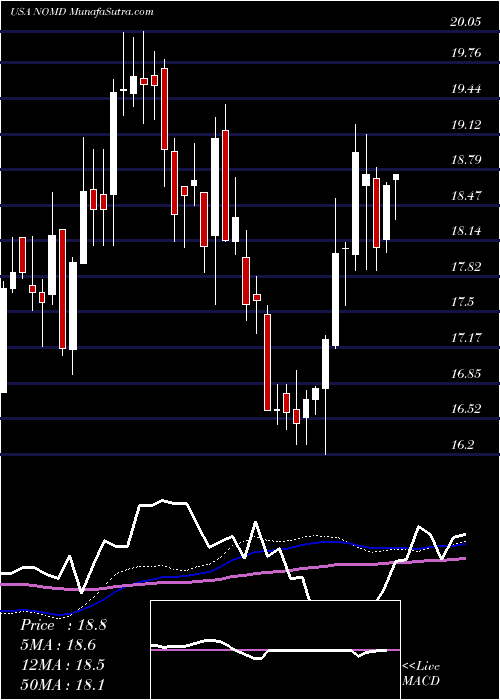Select the 17.82 price axis label
Viewport: 500px width, 700px height.
[x=466, y=267]
